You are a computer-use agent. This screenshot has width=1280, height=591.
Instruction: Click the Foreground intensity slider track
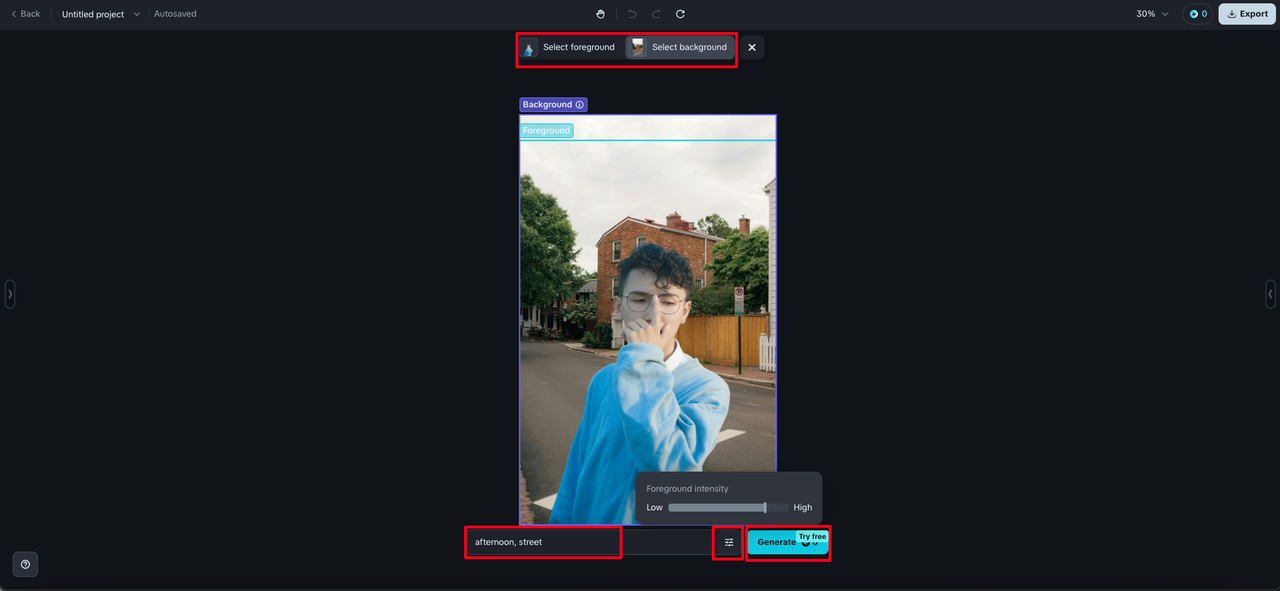[x=728, y=507]
